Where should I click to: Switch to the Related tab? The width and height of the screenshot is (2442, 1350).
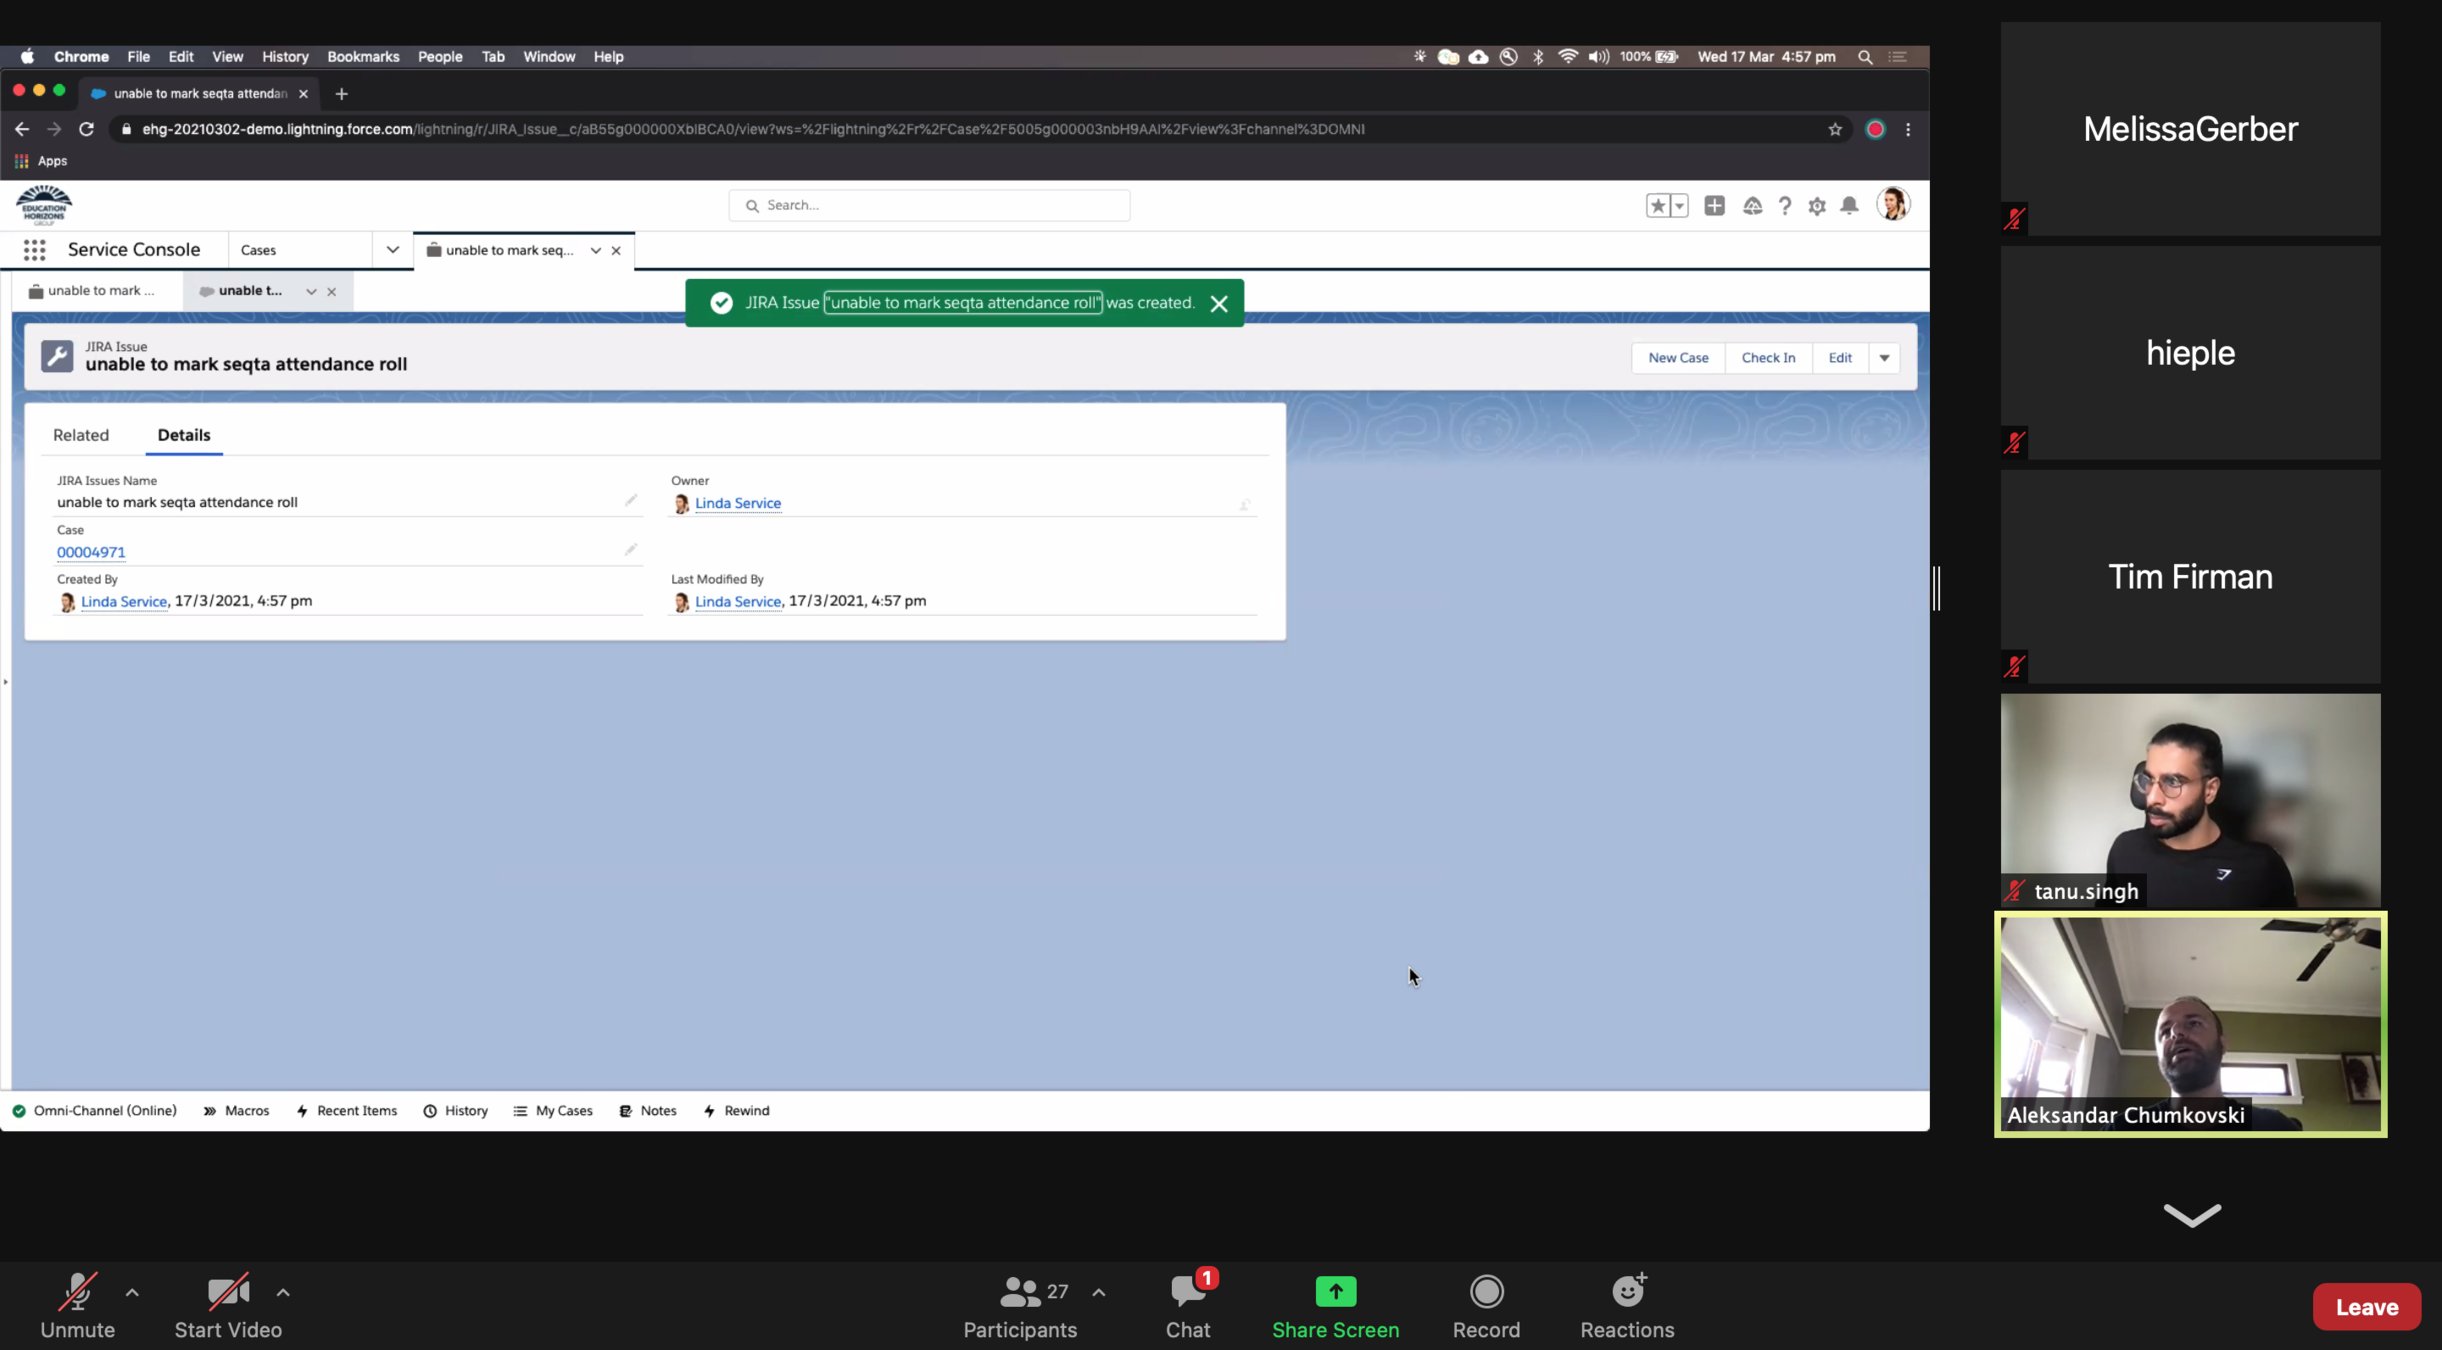(x=81, y=435)
